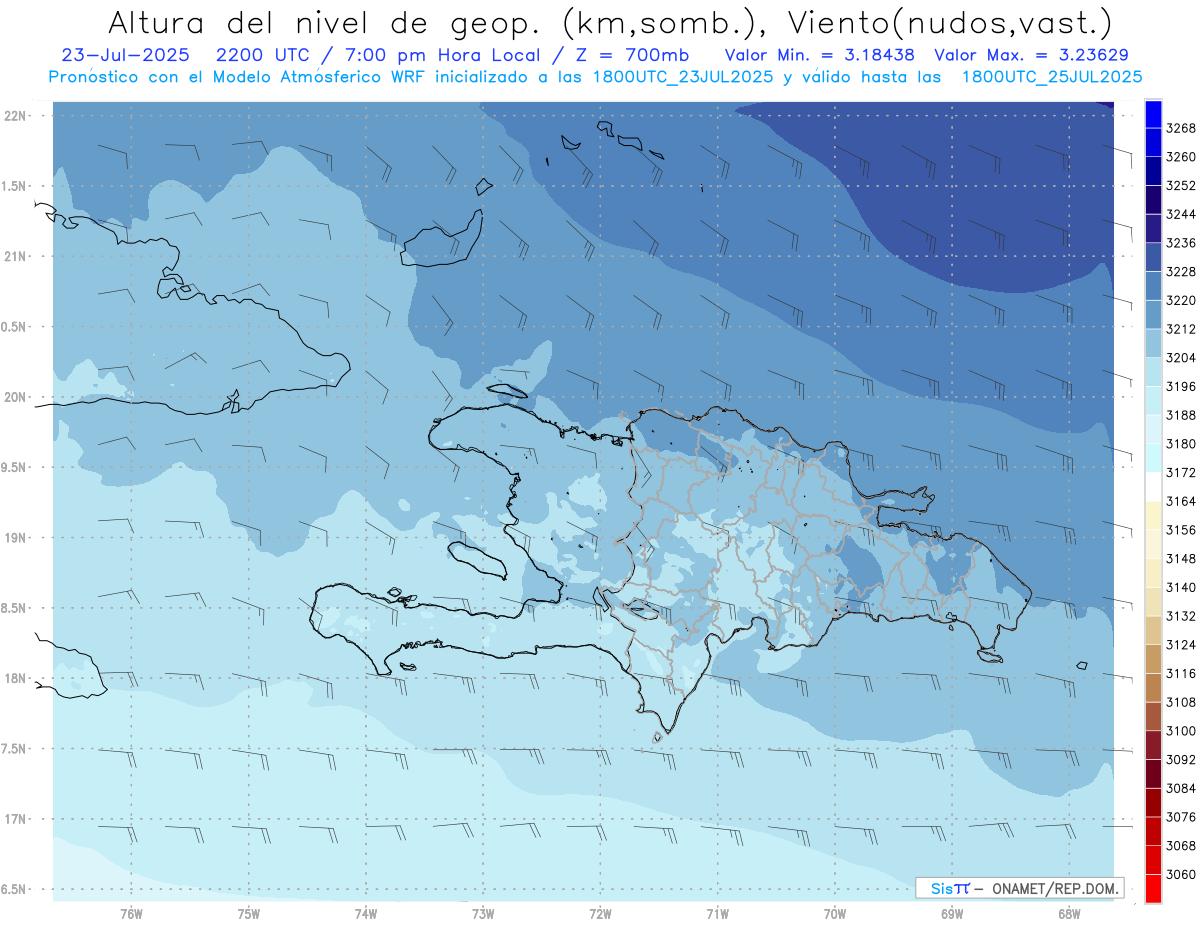Click the '22N' latitude label
The image size is (1200, 927).
(15, 115)
